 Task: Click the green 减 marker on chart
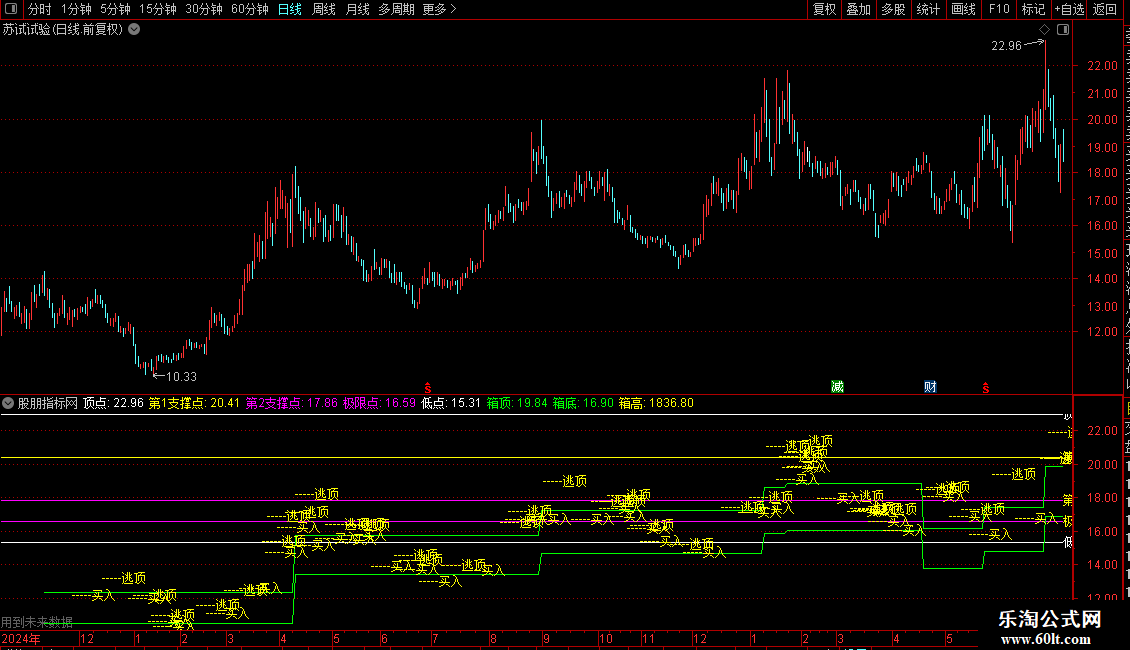tap(837, 387)
